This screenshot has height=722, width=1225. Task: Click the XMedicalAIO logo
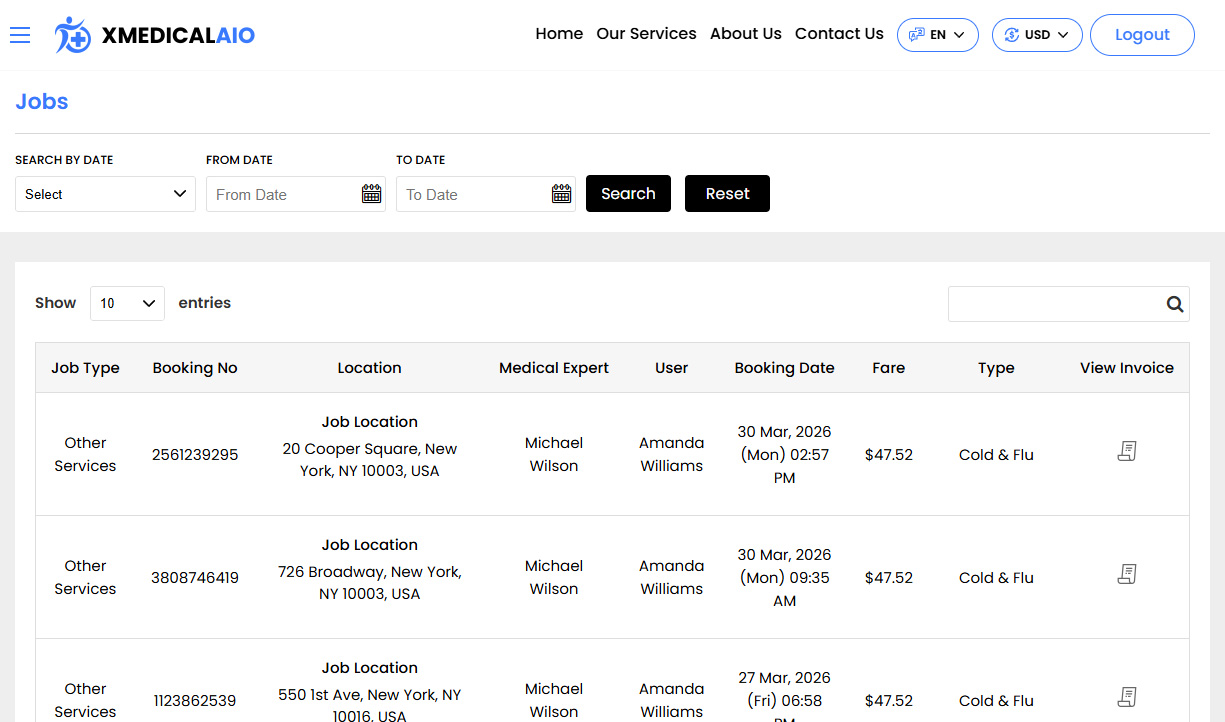coord(155,35)
